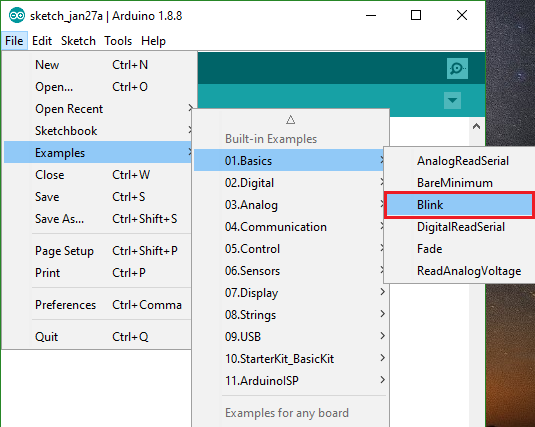Choose New from the File menu
535x427 pixels.
(98, 65)
